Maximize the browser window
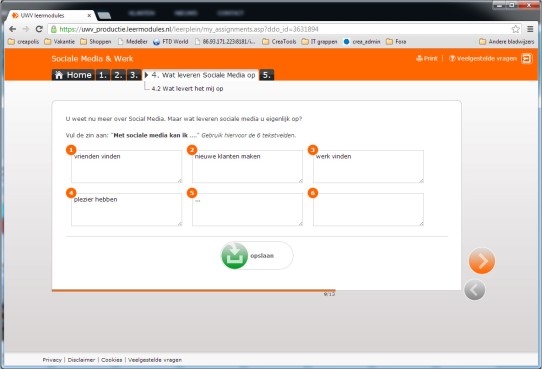Viewport: 542px width, 369px height. point(512,5)
